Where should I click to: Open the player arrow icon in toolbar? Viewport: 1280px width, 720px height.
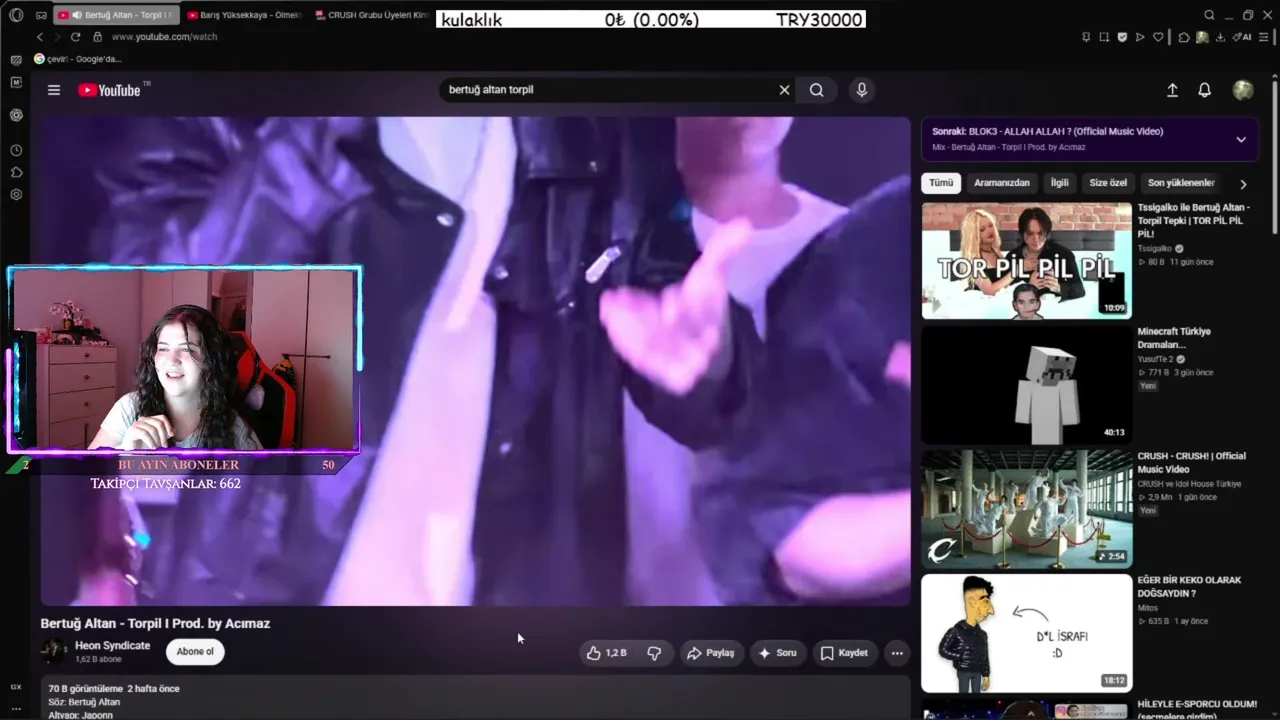[x=1140, y=37]
